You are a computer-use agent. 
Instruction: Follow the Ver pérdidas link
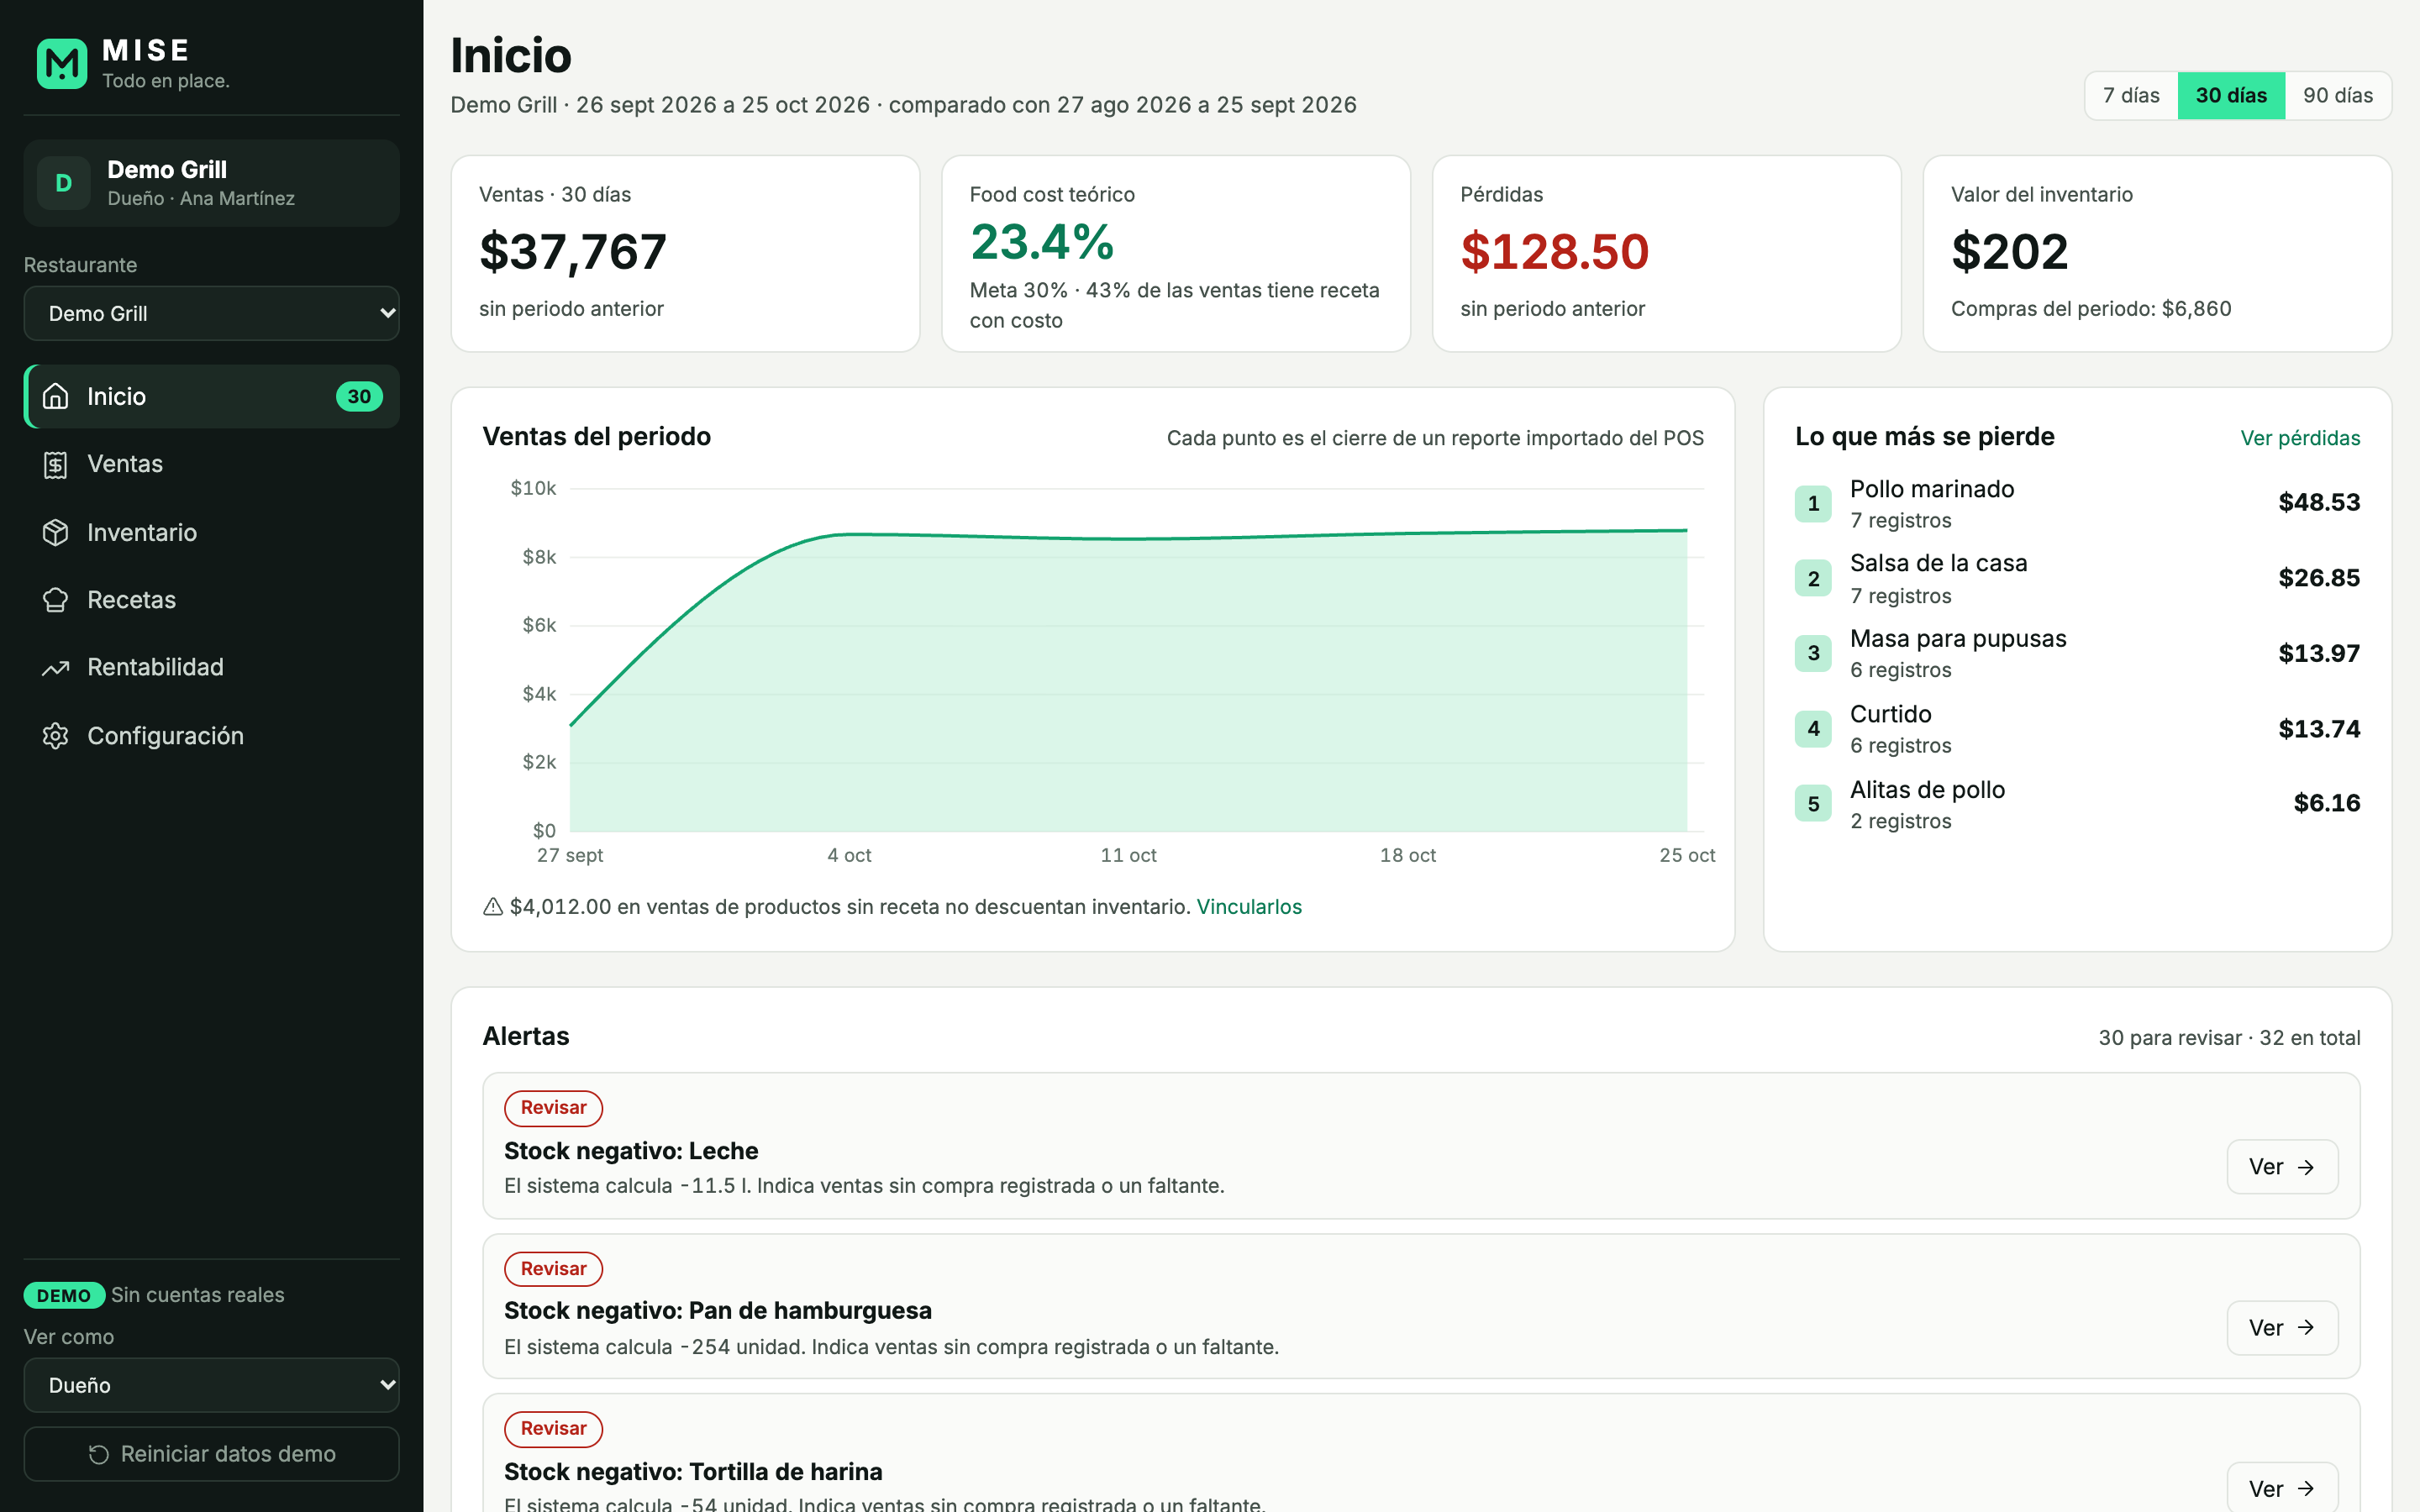(2300, 438)
